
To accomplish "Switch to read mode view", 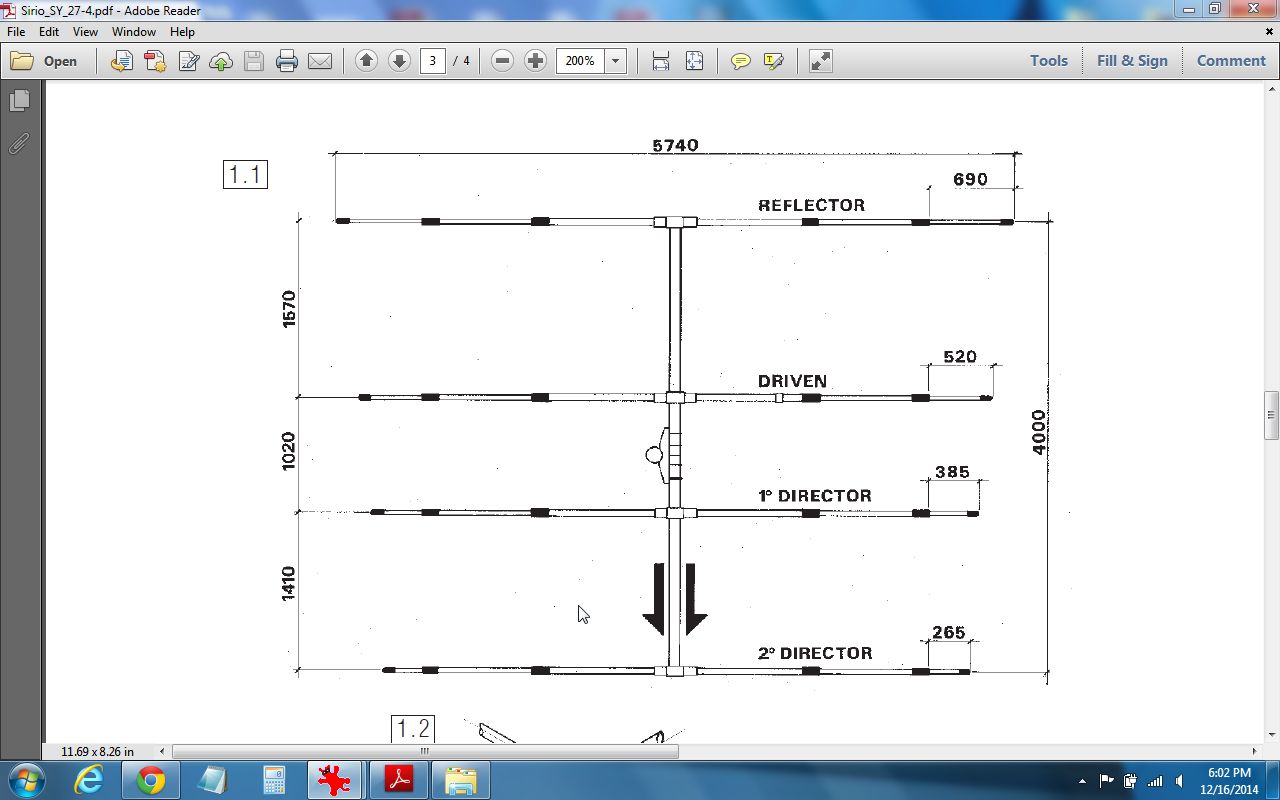I will click(820, 61).
